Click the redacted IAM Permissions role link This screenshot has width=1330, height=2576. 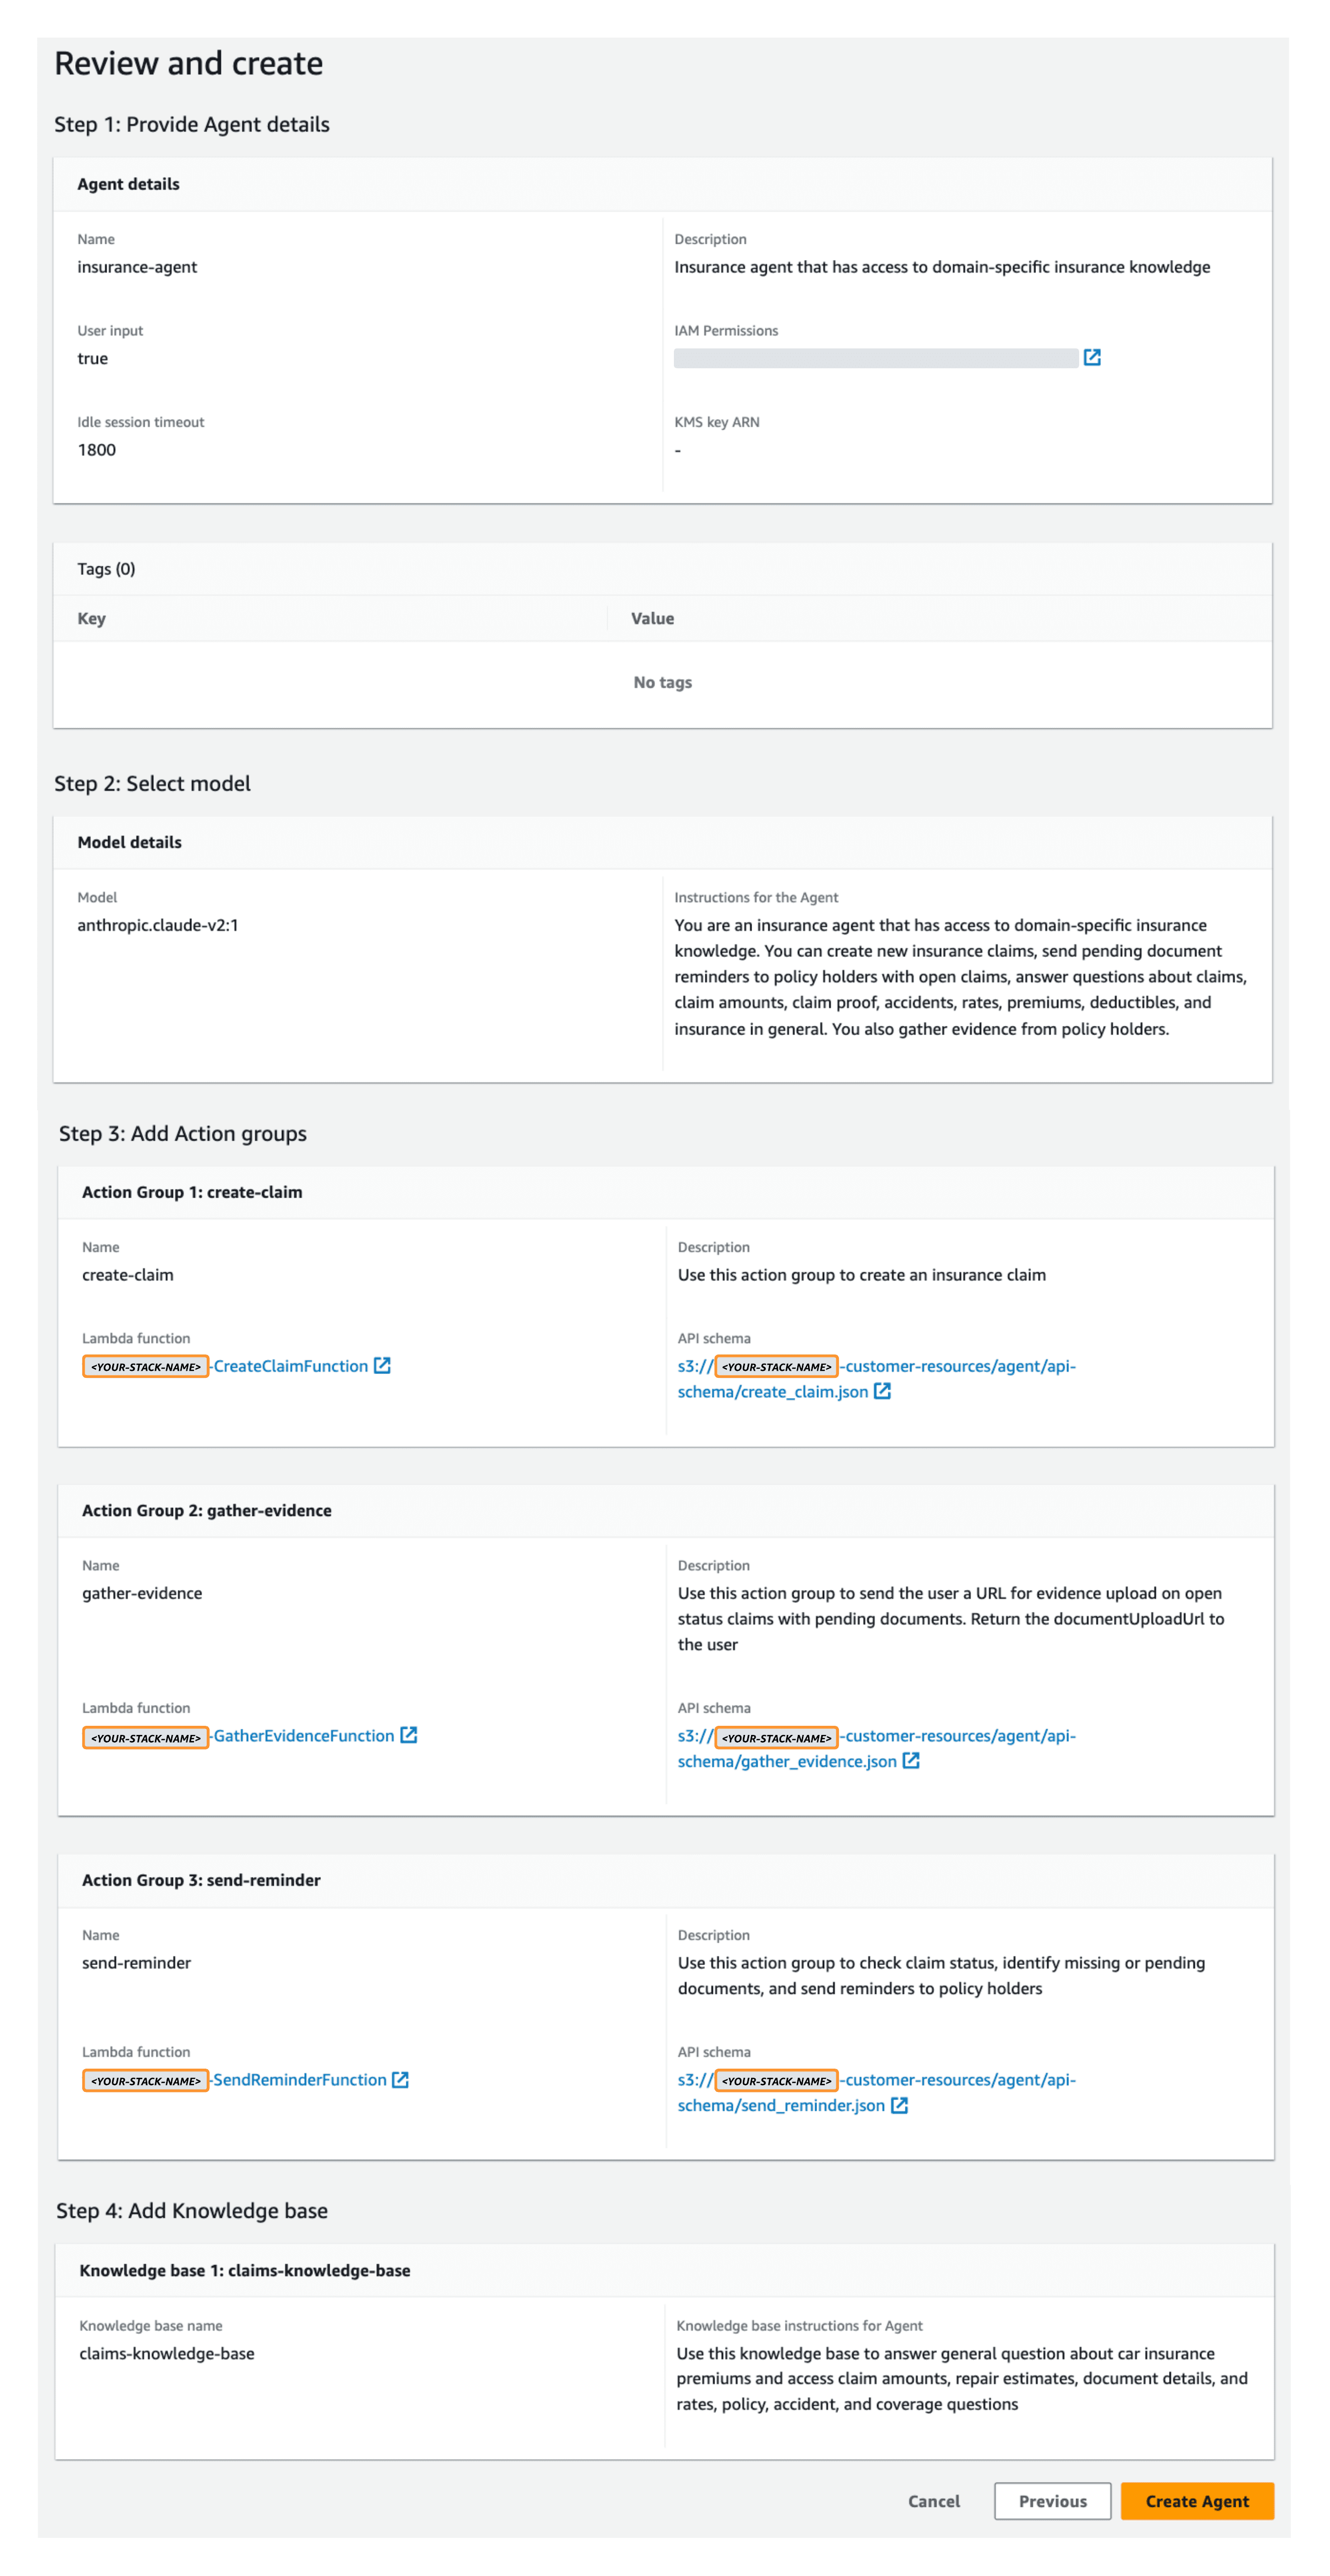(x=876, y=358)
